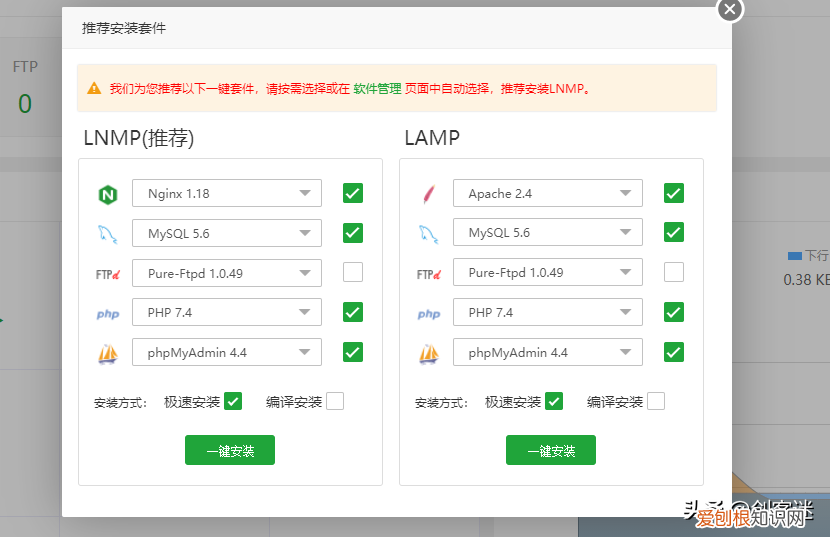Close the recommended packages dialog
This screenshot has width=830, height=537.
click(x=730, y=9)
